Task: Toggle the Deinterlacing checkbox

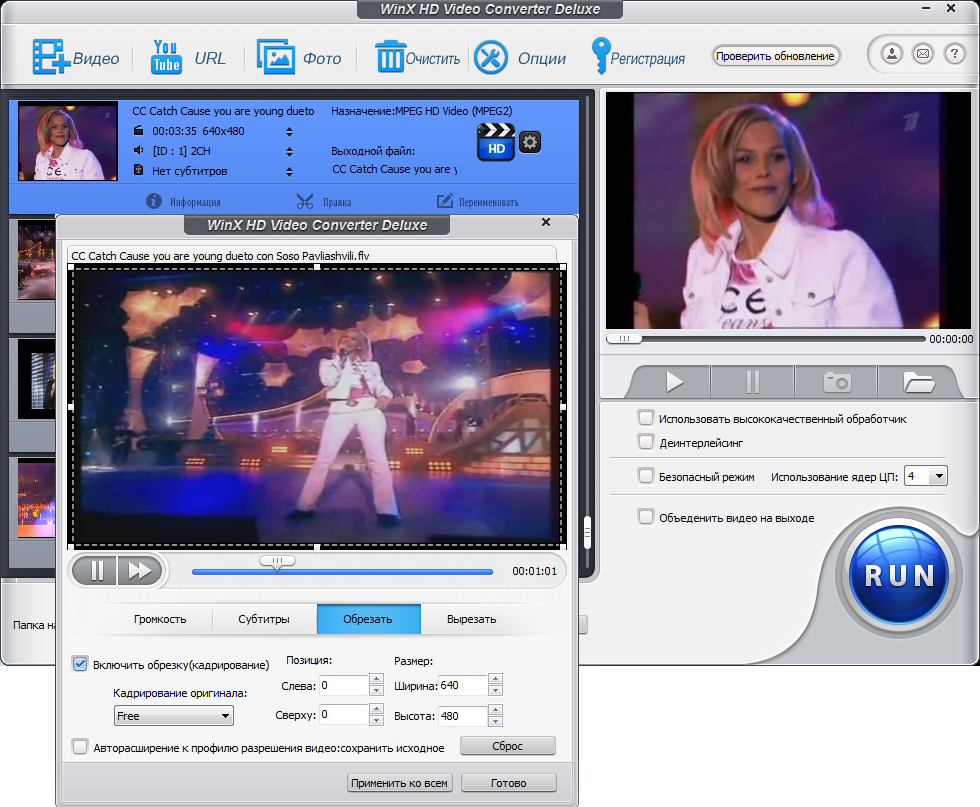Action: 646,442
